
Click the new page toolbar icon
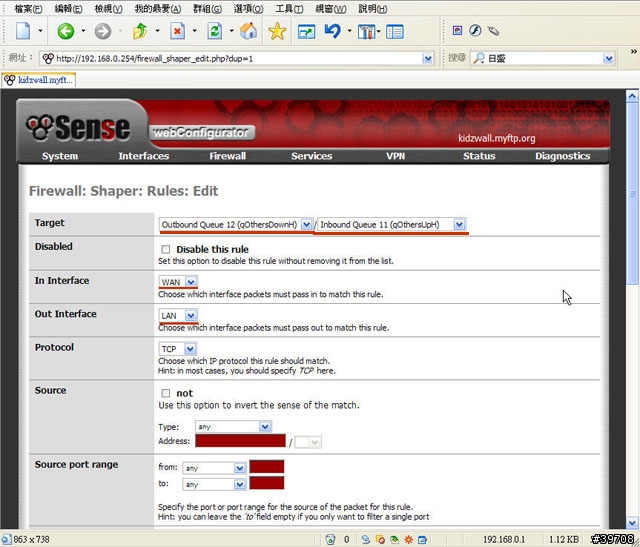click(23, 31)
